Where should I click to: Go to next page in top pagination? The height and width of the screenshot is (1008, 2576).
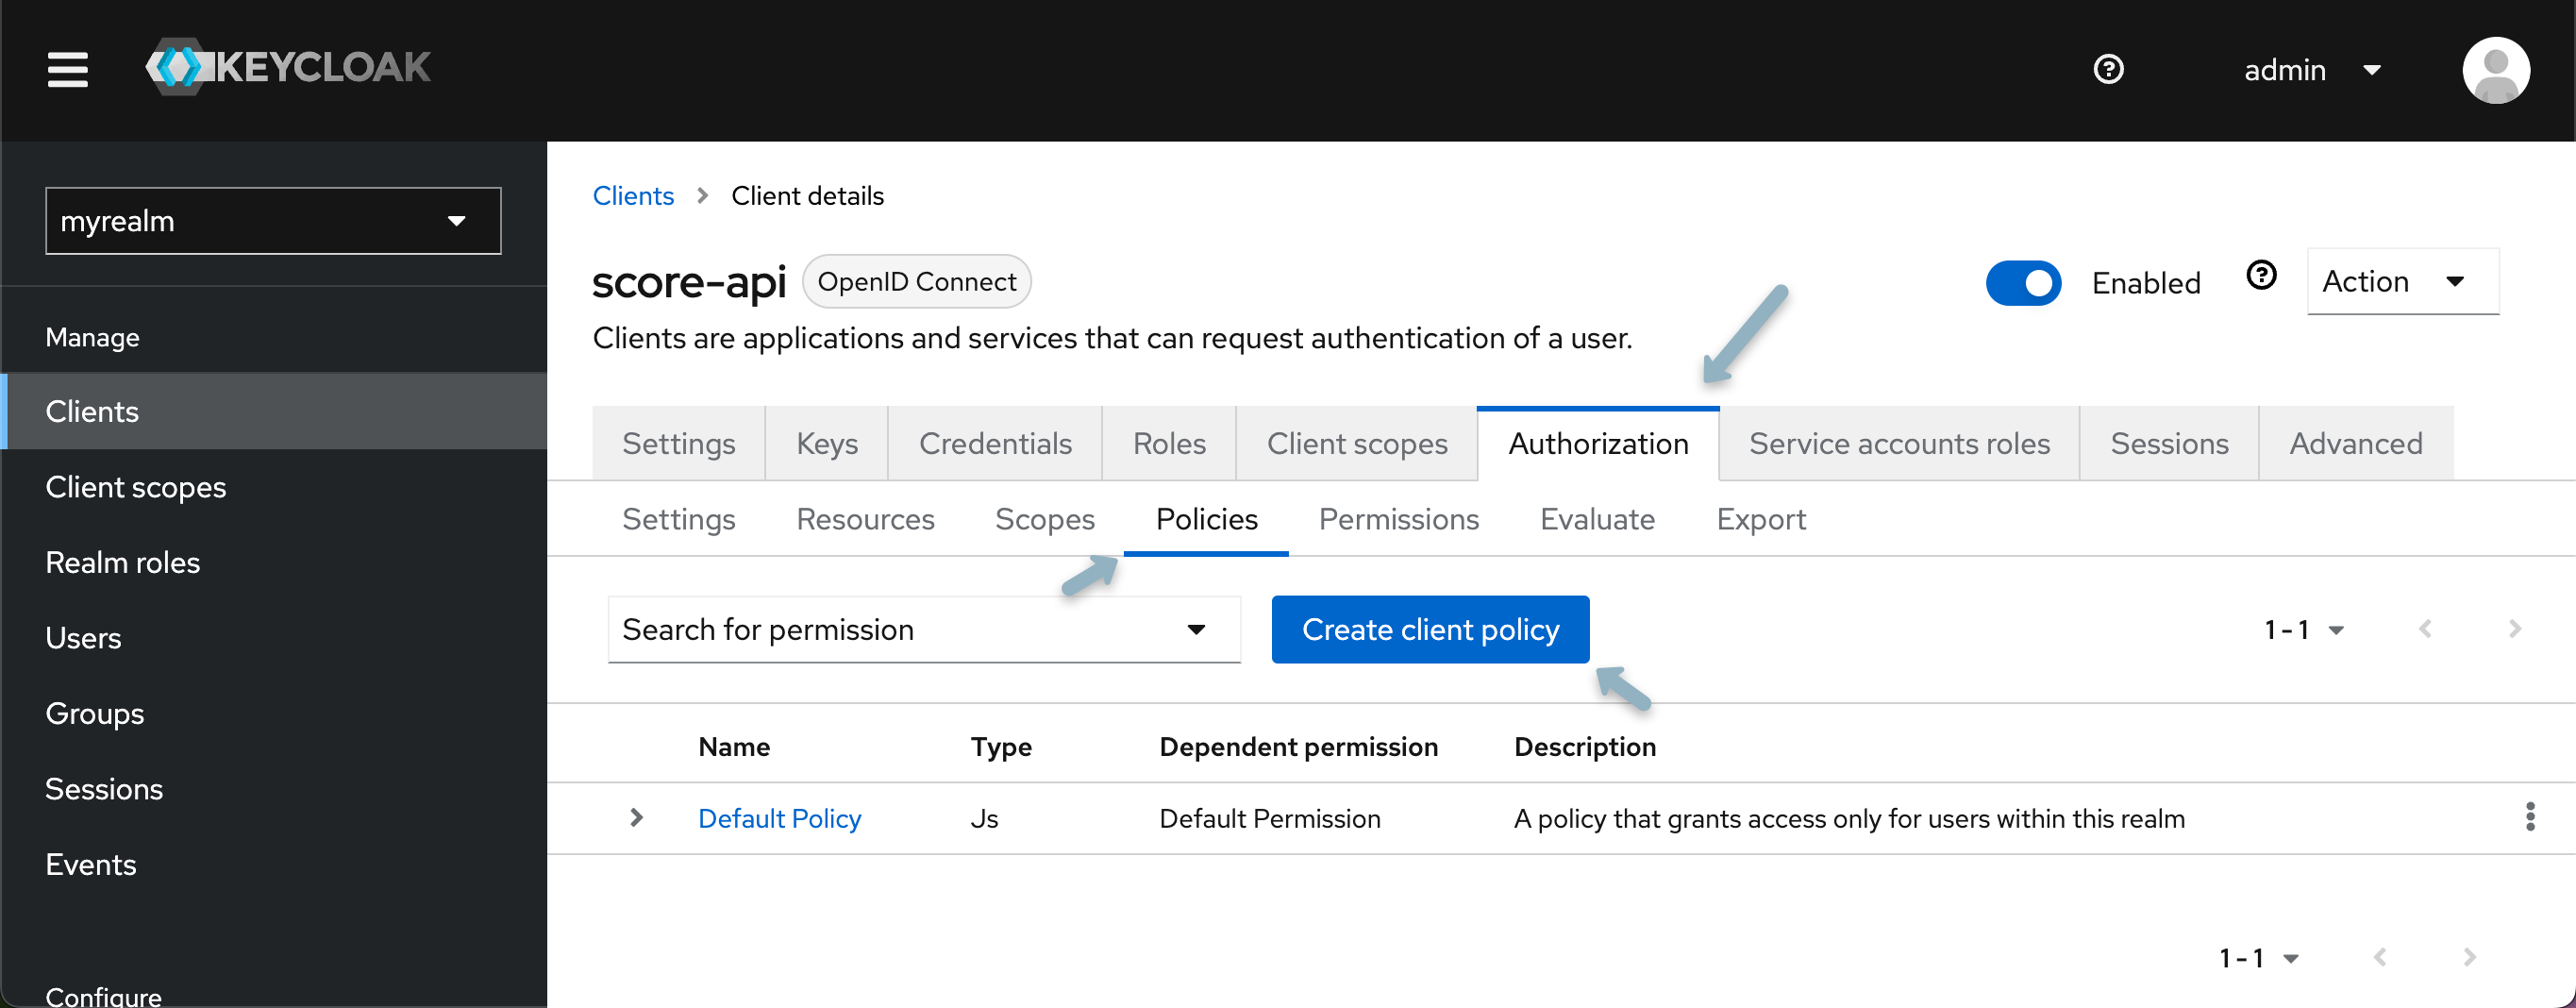coord(2514,629)
